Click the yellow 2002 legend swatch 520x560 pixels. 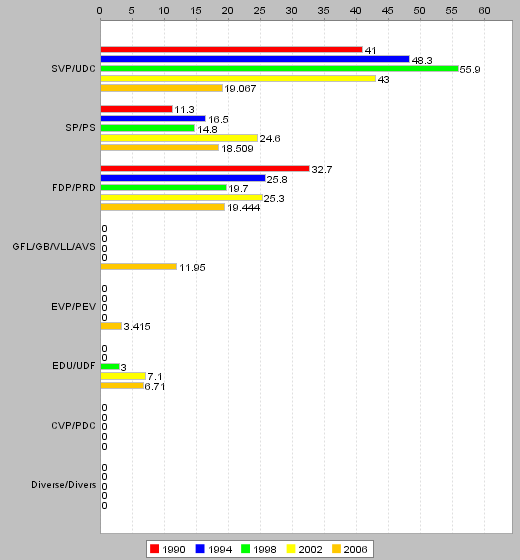pyautogui.click(x=291, y=549)
